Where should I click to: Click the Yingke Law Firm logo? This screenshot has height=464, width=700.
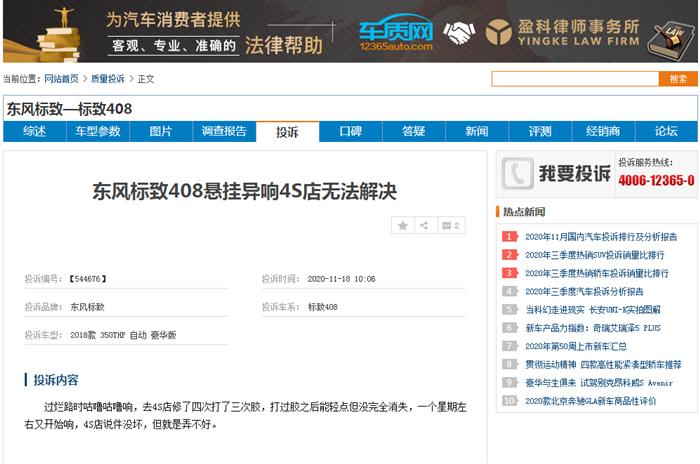pyautogui.click(x=562, y=32)
